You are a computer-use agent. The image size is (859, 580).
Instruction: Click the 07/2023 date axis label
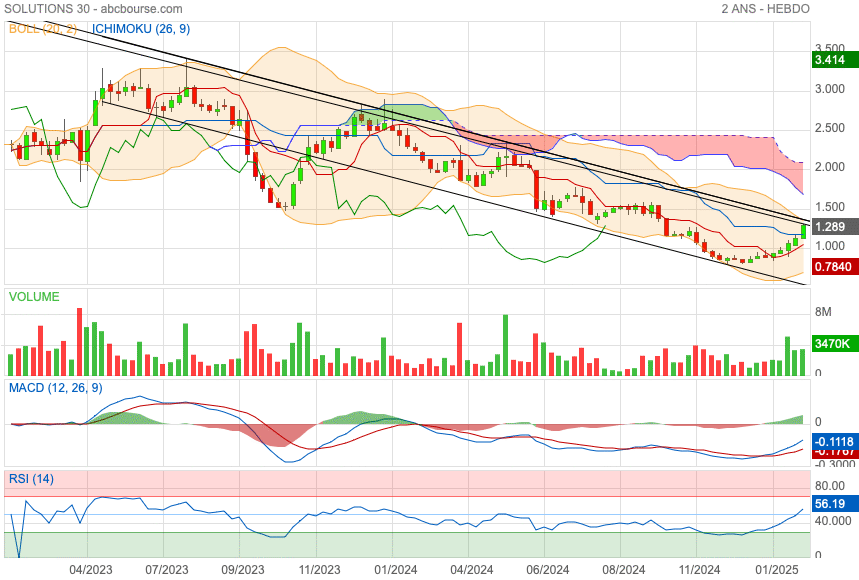click(x=167, y=570)
